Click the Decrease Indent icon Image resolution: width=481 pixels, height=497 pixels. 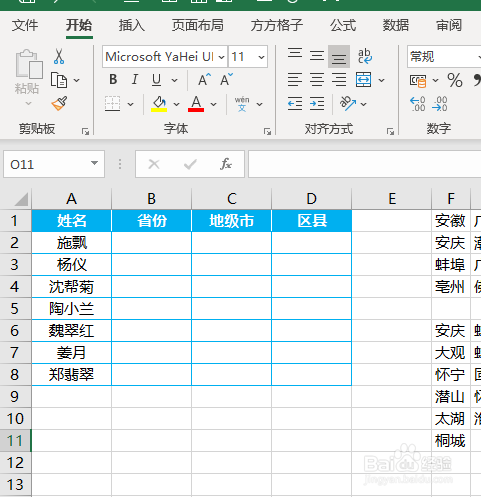pyautogui.click(x=295, y=104)
